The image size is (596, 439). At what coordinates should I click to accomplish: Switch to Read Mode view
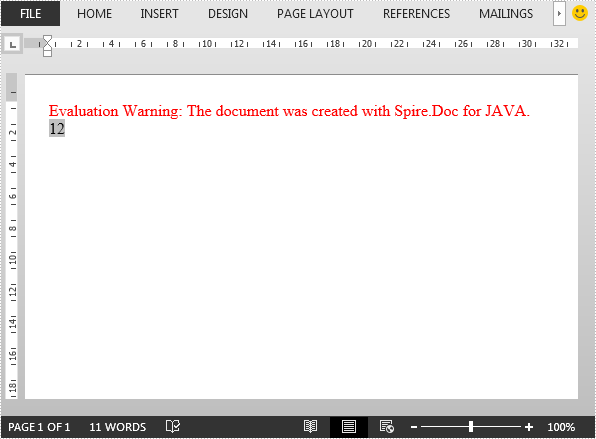tap(311, 426)
